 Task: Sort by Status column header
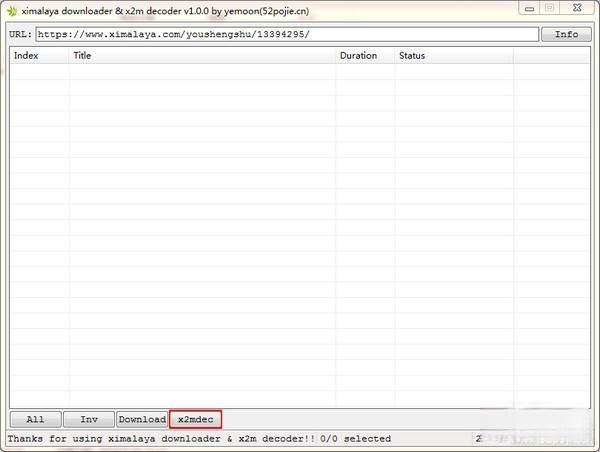(x=454, y=55)
